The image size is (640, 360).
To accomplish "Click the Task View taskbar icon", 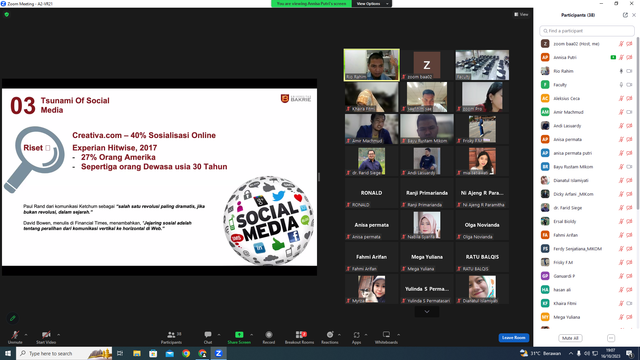I will tap(120, 353).
